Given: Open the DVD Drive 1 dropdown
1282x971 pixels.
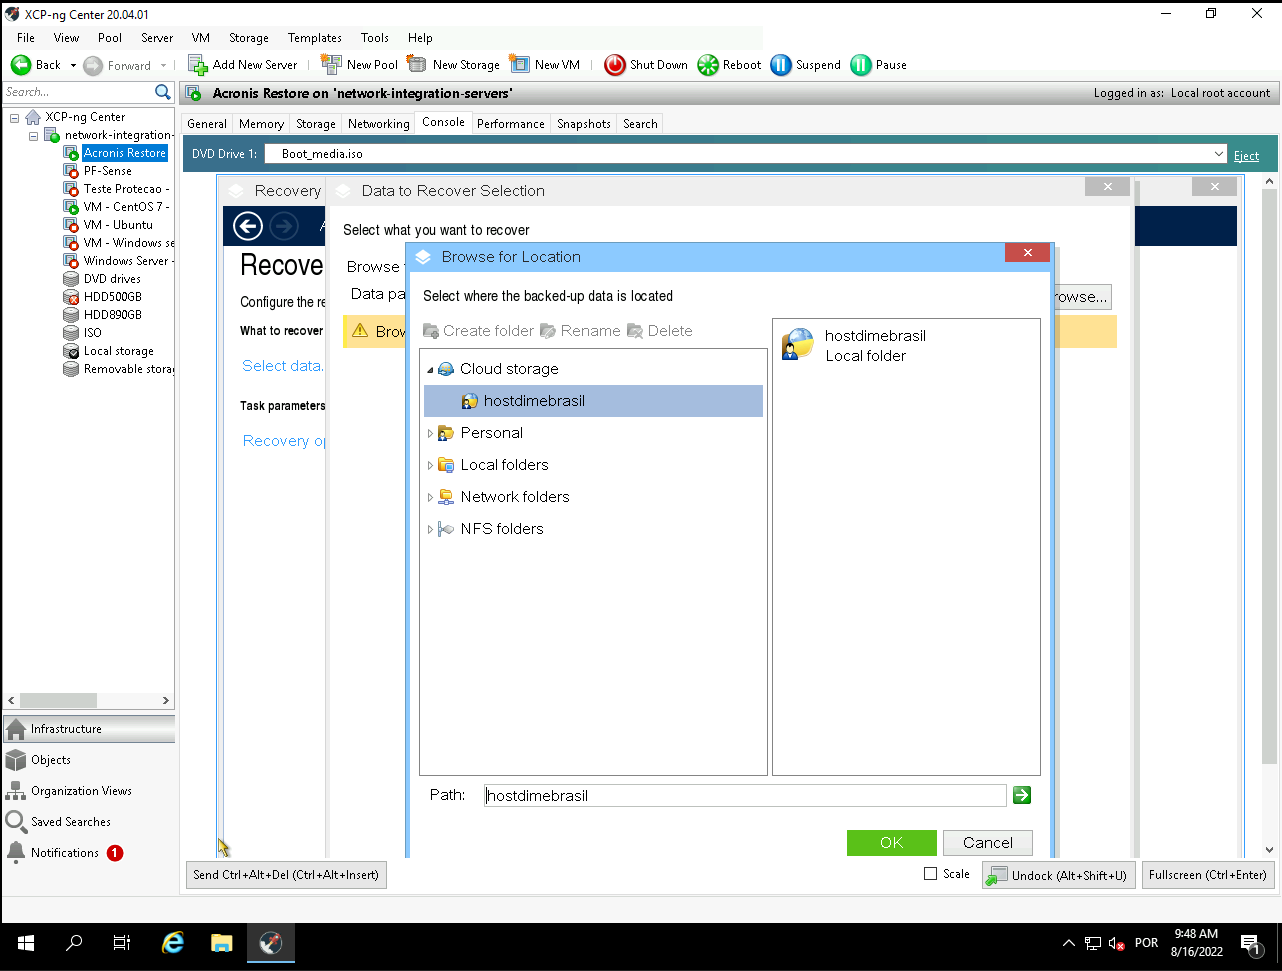Looking at the screenshot, I should tap(1219, 154).
